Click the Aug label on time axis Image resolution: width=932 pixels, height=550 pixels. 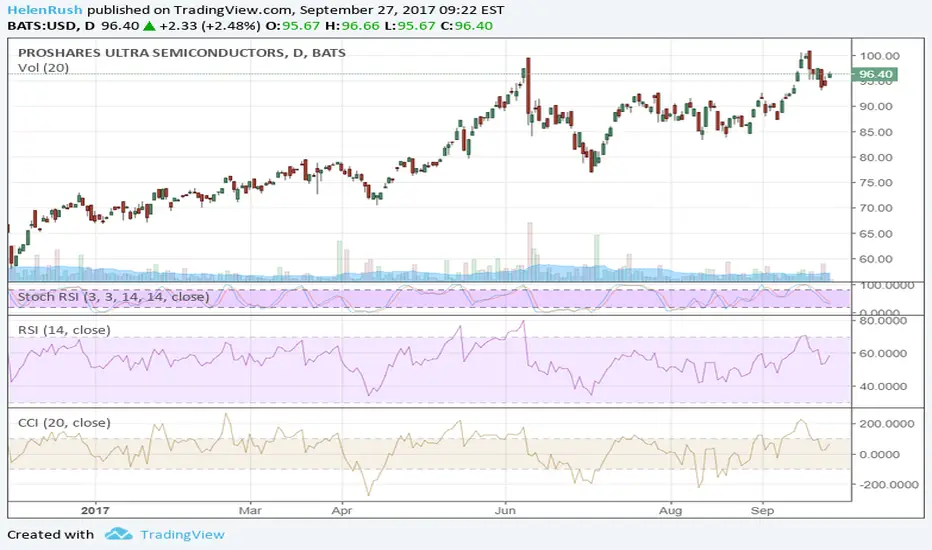(670, 510)
